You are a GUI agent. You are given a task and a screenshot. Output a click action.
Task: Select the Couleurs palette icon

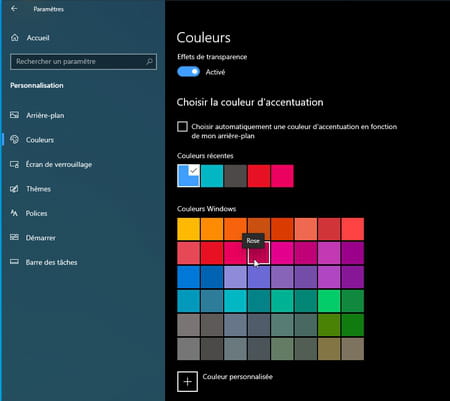point(14,140)
